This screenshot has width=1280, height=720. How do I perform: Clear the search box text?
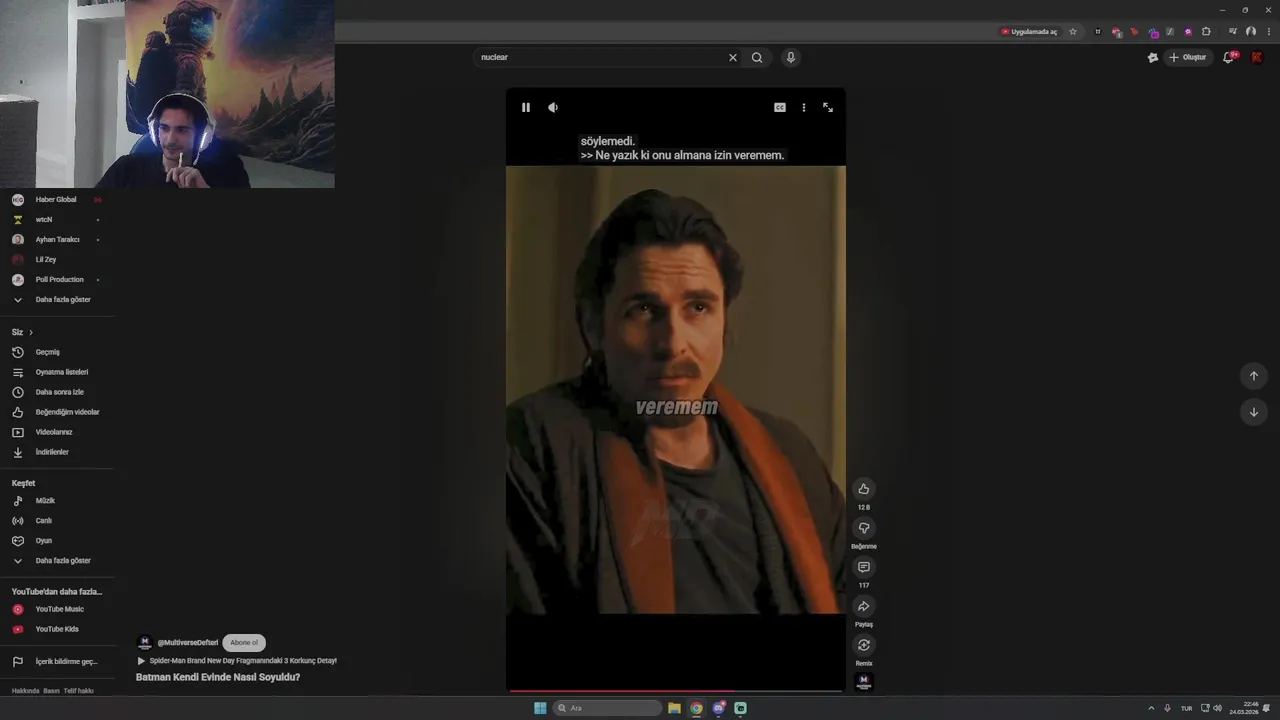(x=733, y=58)
